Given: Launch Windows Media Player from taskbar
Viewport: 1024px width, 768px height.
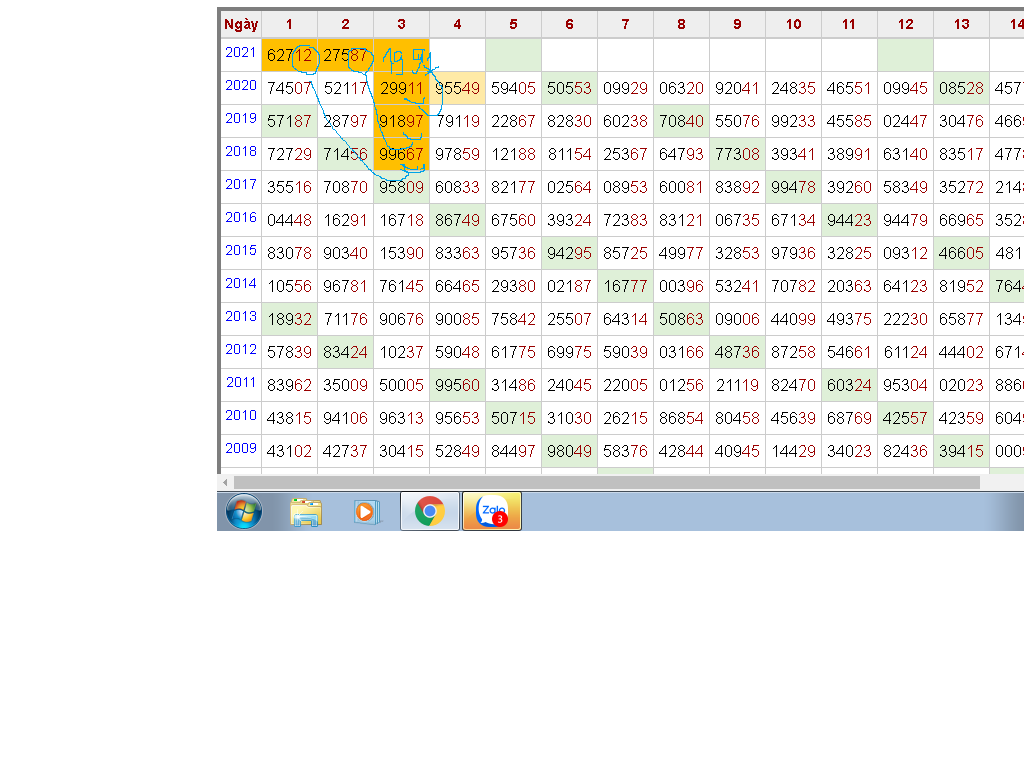Looking at the screenshot, I should tap(367, 512).
